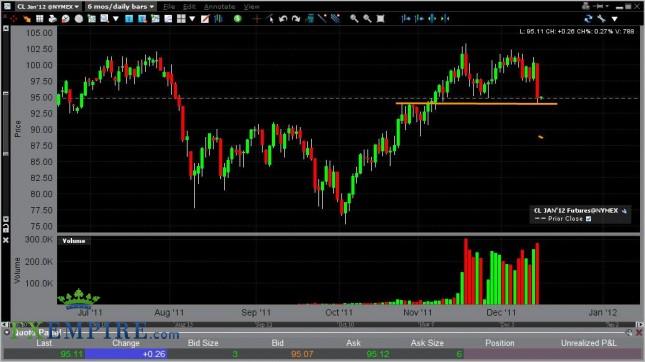
Task: Click the zoom in magnifier icon
Action: pyautogui.click(x=354, y=19)
